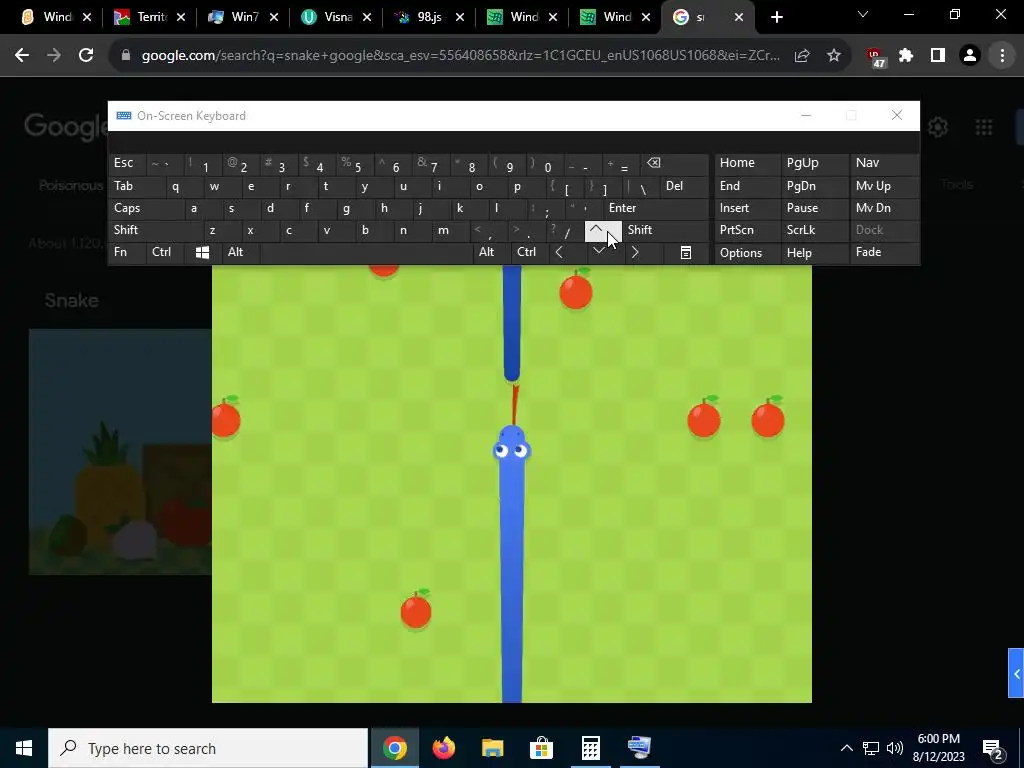This screenshot has height=768, width=1024.
Task: Open the Chrome three-dot menu
Action: (1002, 56)
